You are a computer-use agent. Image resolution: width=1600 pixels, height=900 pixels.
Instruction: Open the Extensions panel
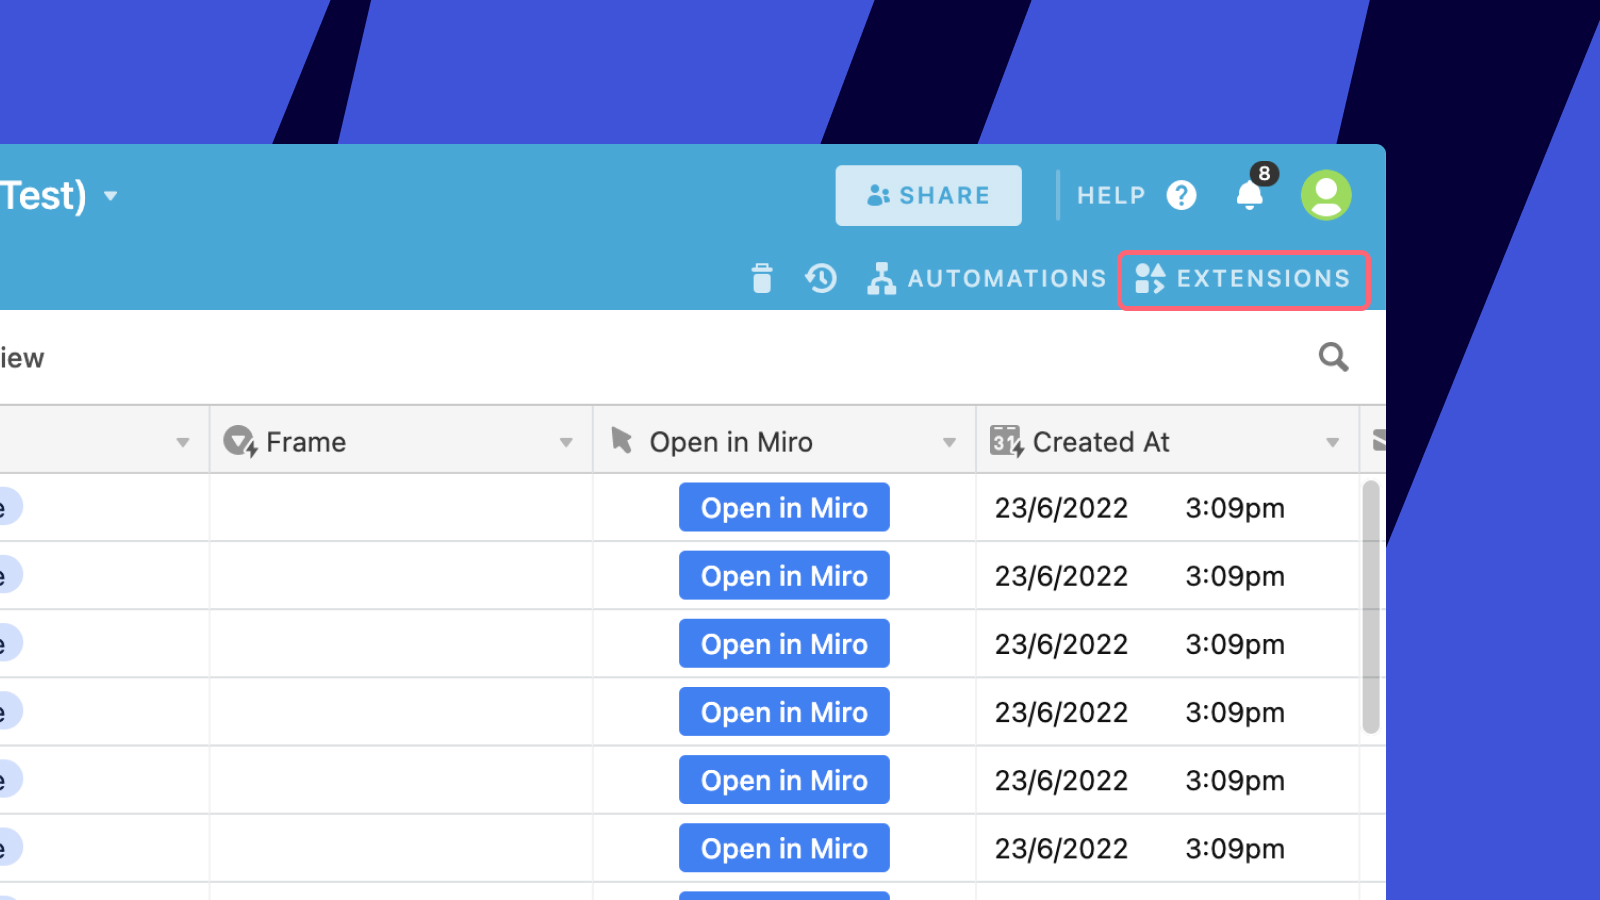pos(1244,279)
